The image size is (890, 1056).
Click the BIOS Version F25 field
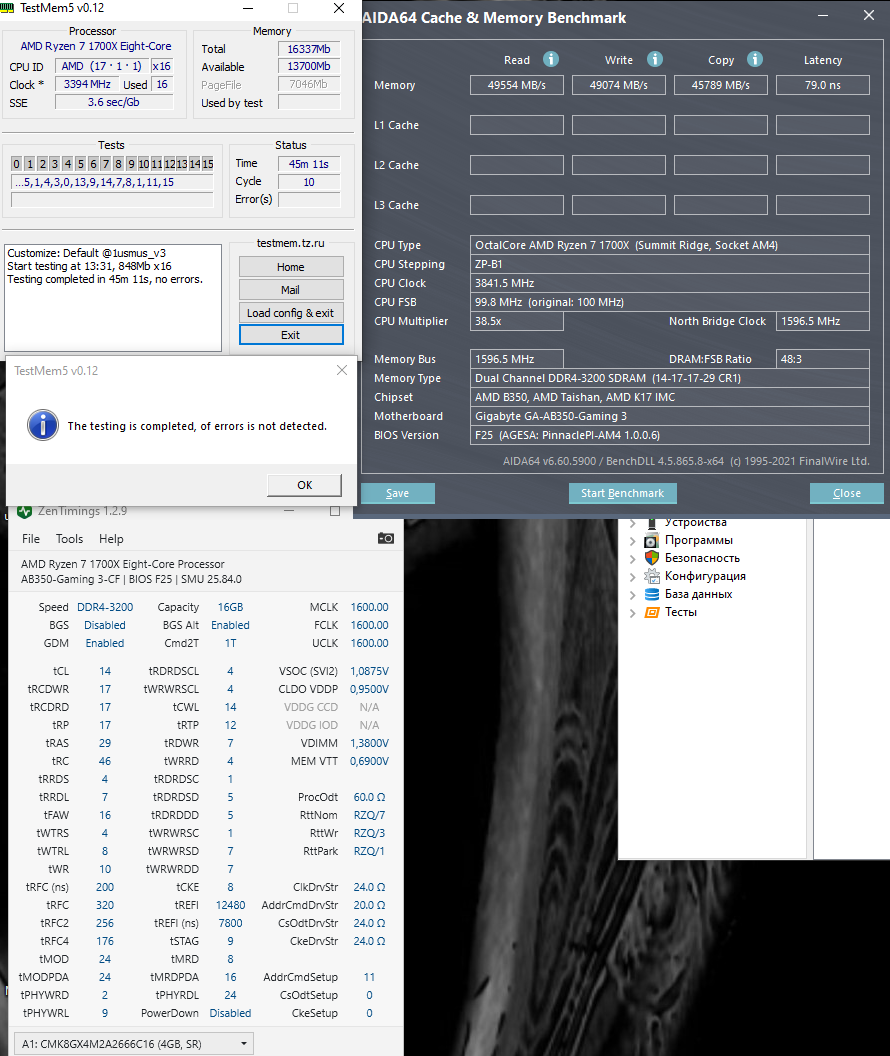click(x=669, y=435)
